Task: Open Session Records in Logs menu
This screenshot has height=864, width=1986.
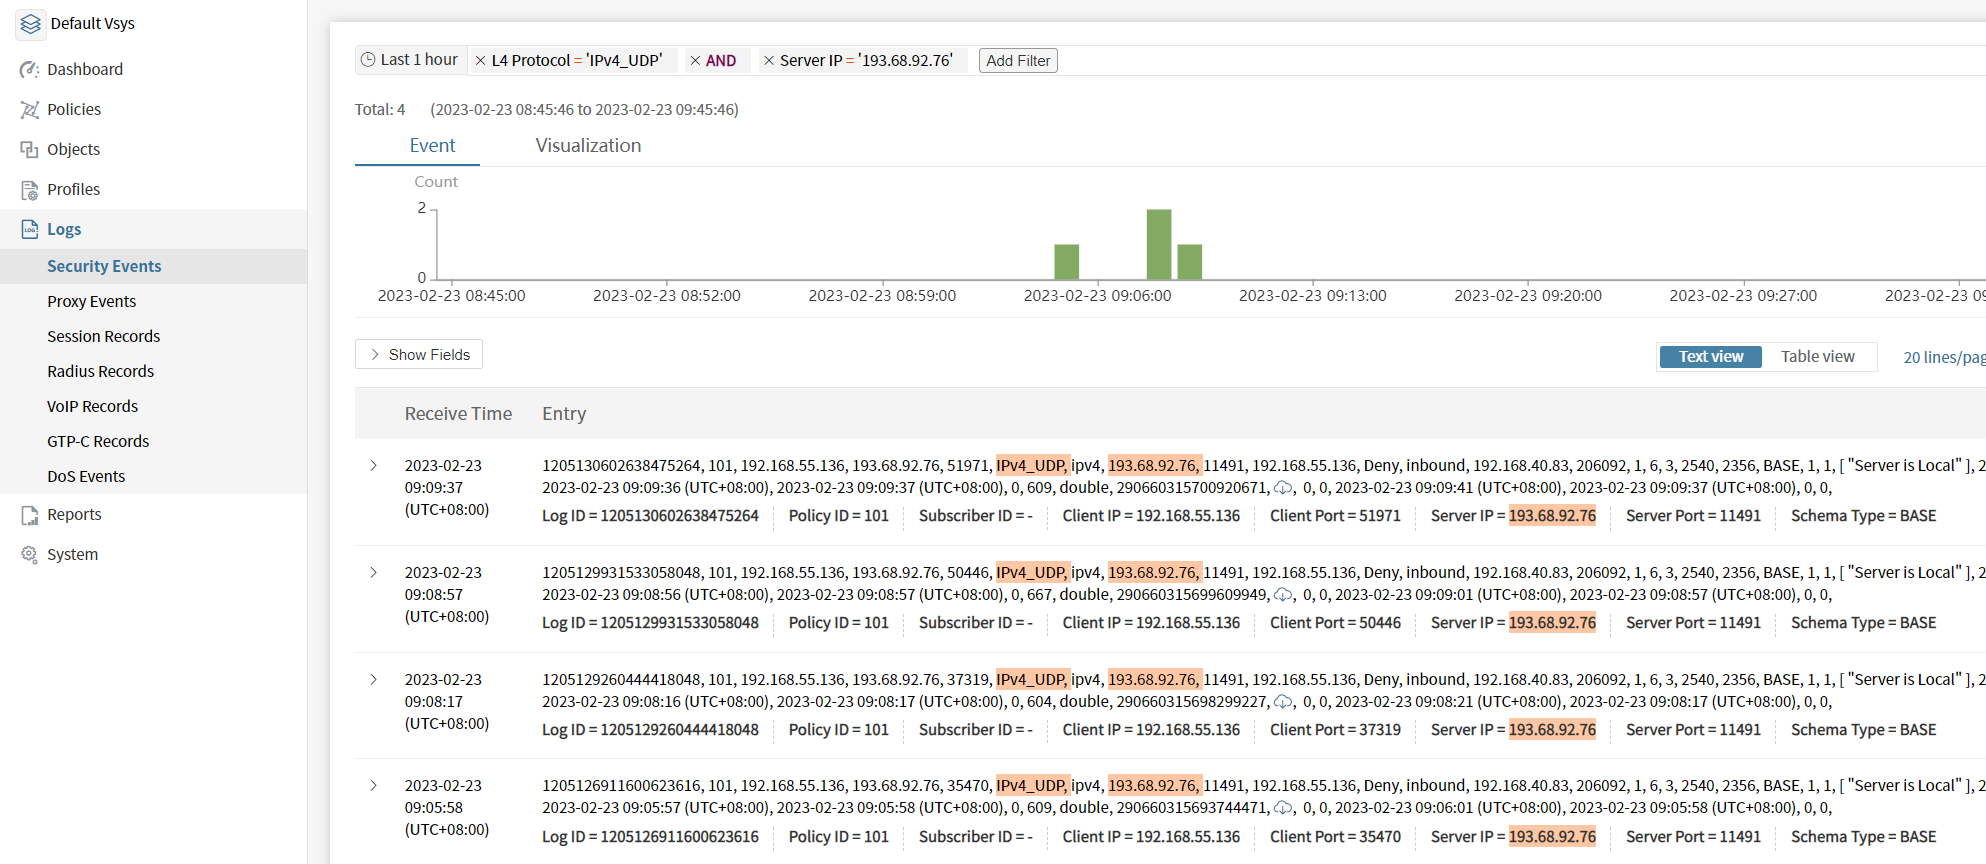Action: (103, 336)
